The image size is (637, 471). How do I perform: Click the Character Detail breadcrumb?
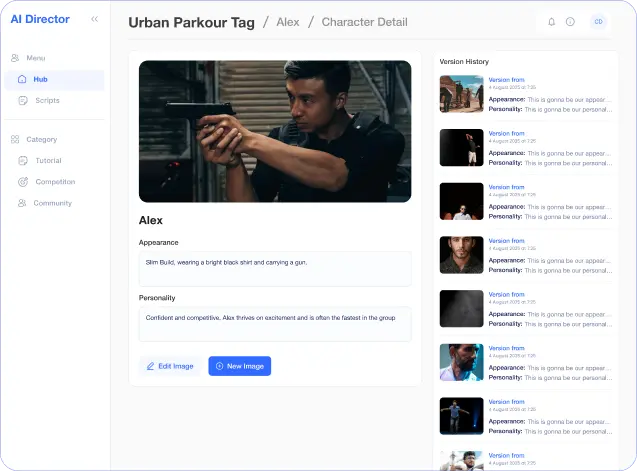click(x=364, y=22)
